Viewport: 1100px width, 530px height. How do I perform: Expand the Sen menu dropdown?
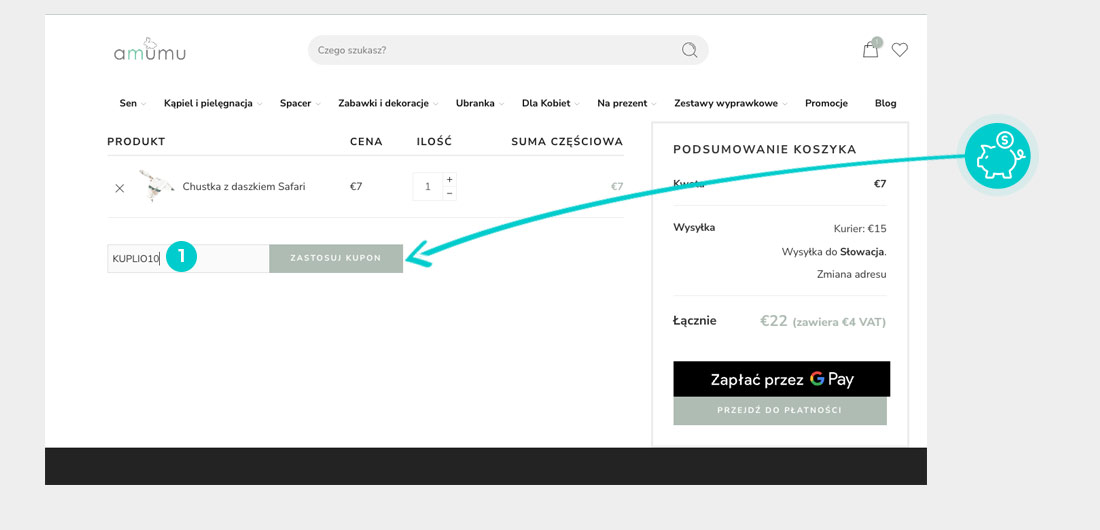pyautogui.click(x=132, y=103)
